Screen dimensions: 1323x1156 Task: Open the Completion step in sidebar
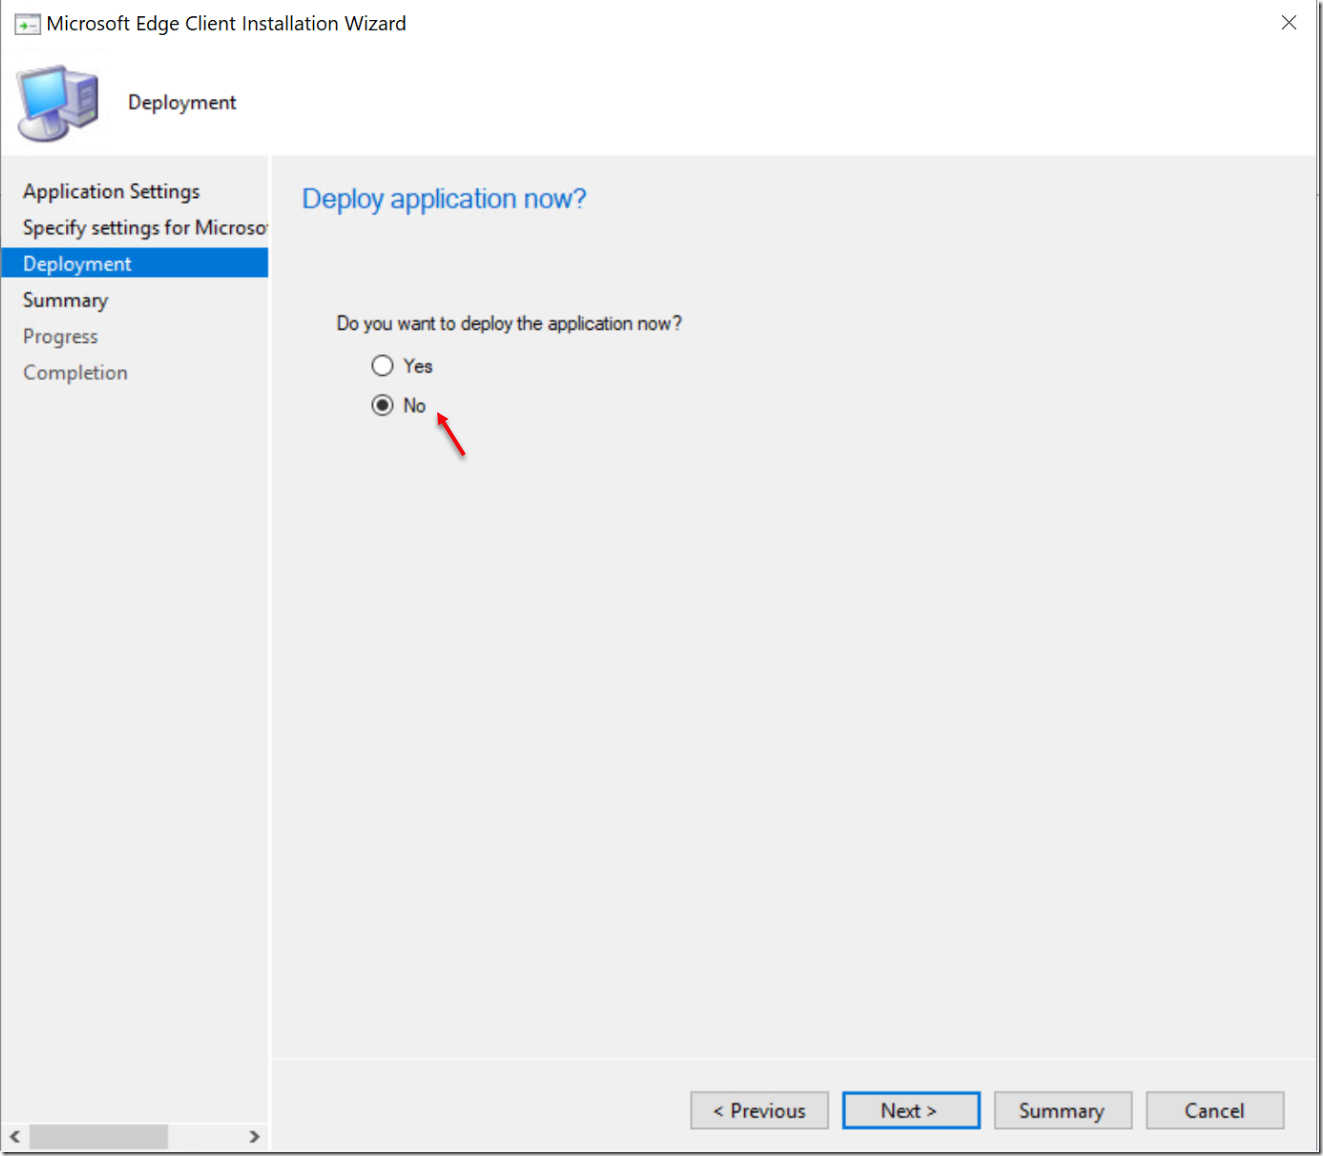(x=75, y=372)
